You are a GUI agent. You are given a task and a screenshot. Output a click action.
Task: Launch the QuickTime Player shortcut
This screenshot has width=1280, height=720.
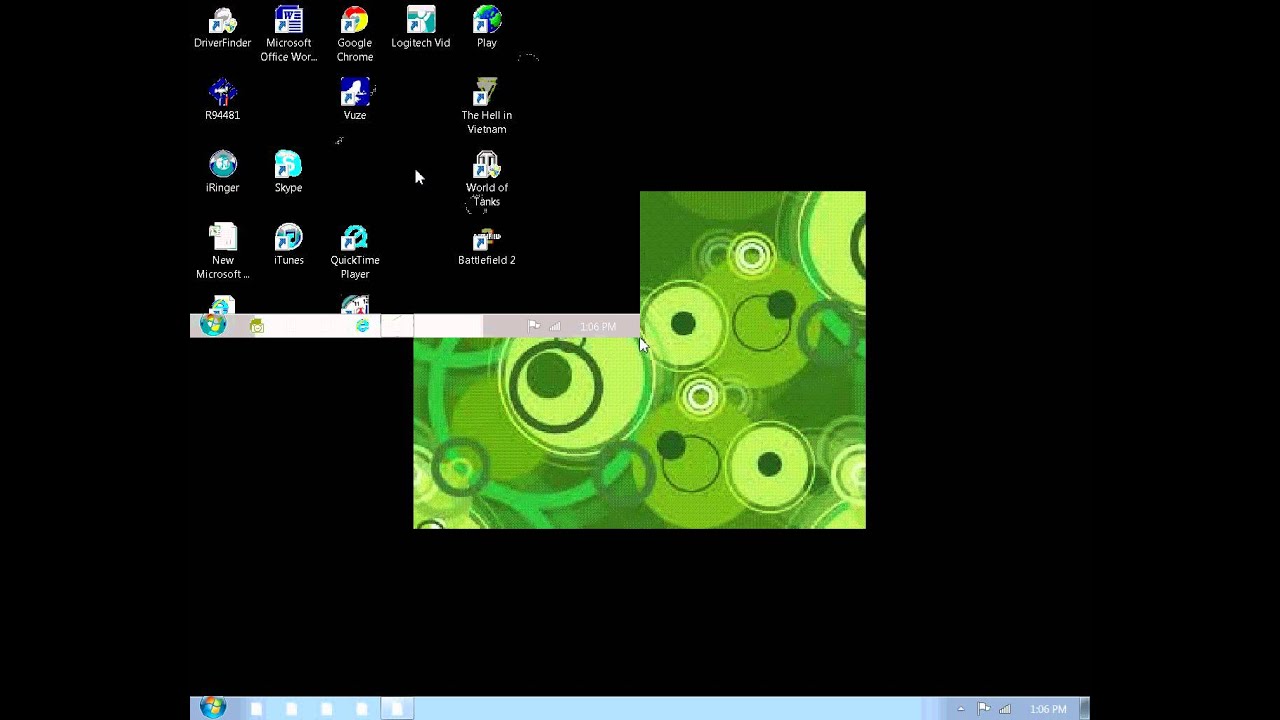click(355, 252)
